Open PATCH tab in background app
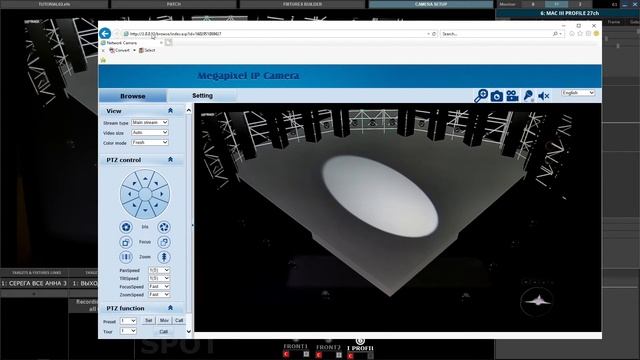Viewport: 640px width, 360px height. click(174, 4)
